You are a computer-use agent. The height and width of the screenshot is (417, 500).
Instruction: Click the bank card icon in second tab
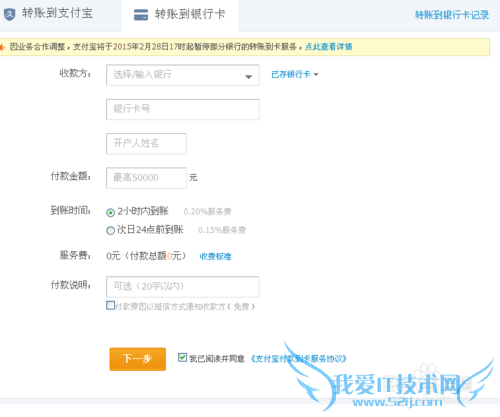pos(141,15)
